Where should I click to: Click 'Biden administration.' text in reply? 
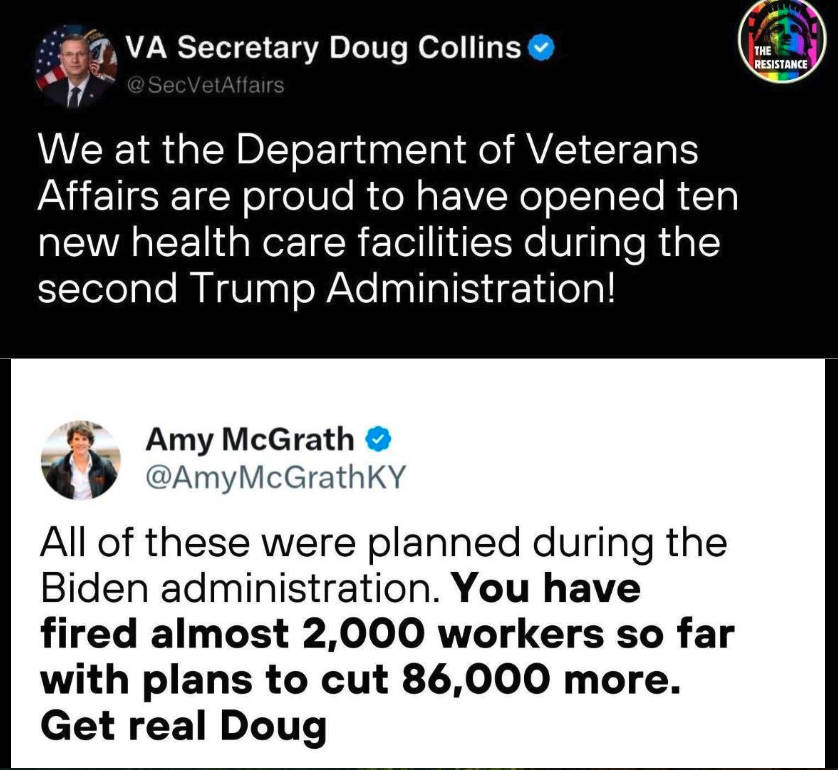(240, 588)
